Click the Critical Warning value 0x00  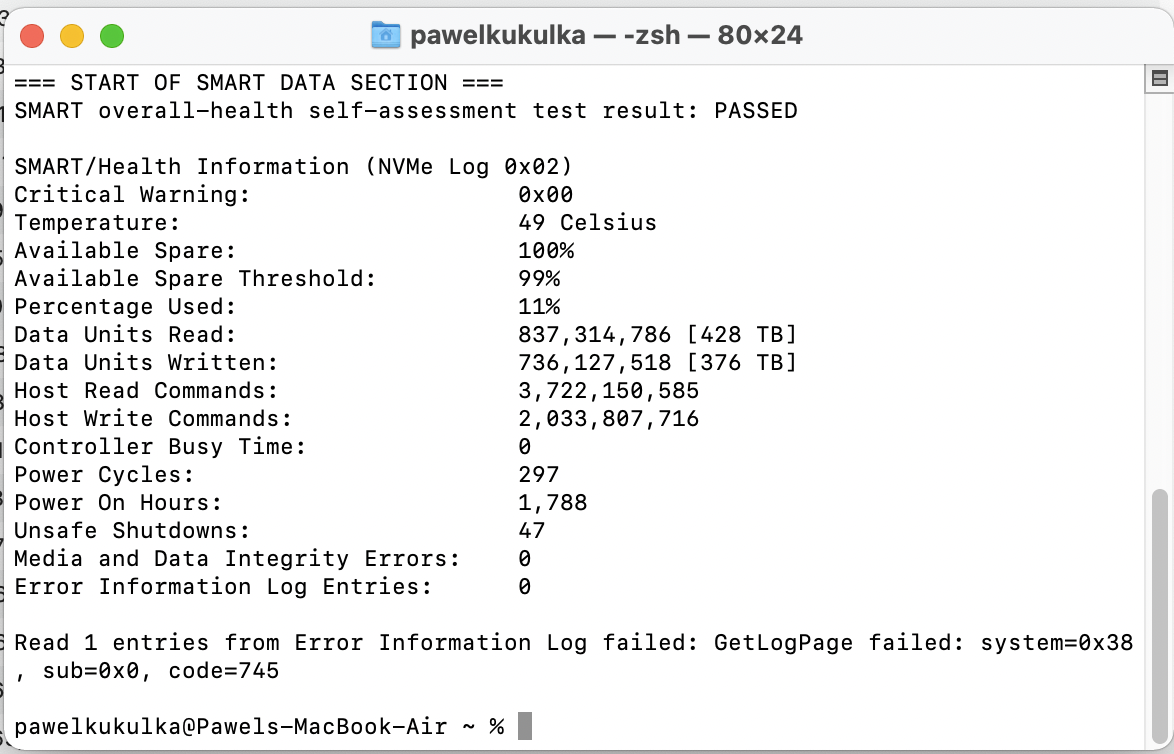click(x=545, y=195)
